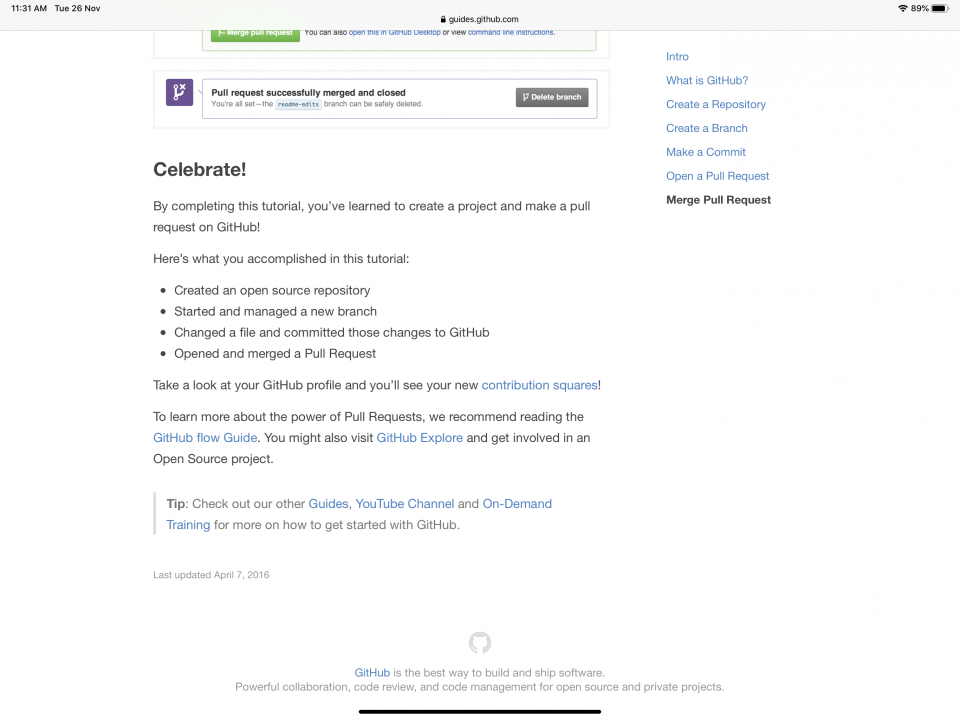
Task: Open Create a Repository in sidebar
Action: (x=716, y=105)
